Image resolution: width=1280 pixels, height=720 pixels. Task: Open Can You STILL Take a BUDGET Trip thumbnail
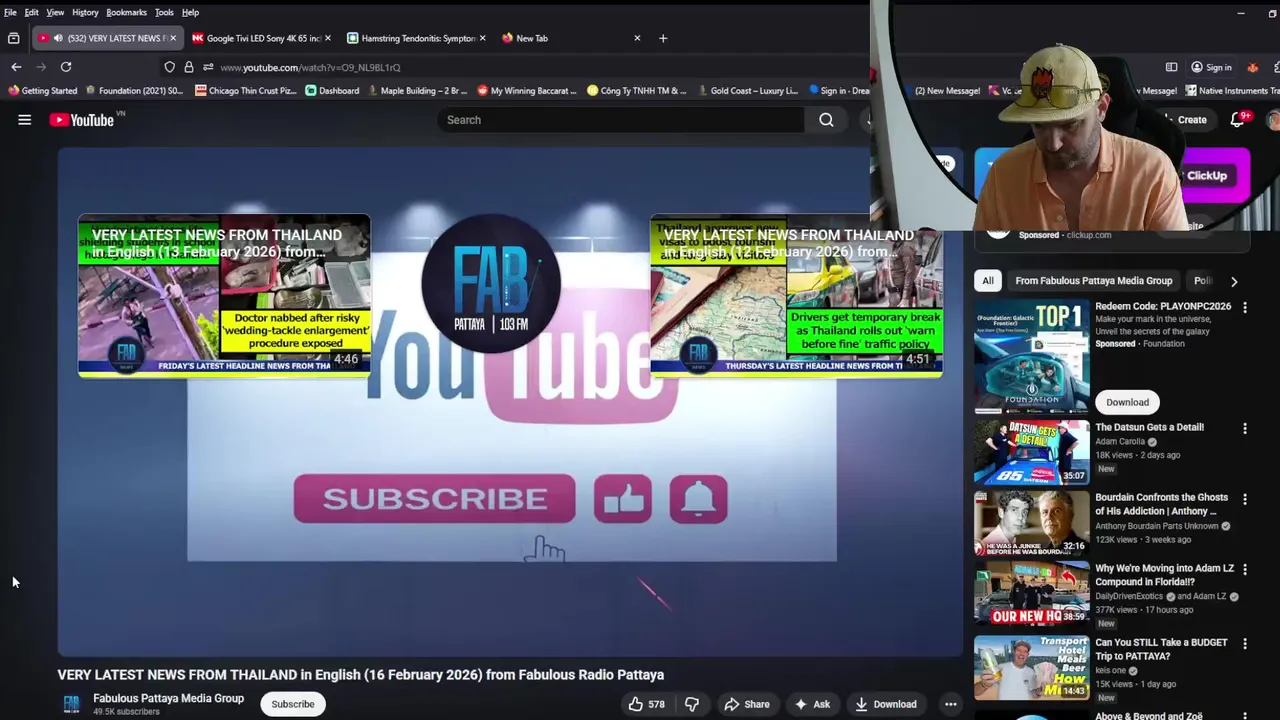1031,667
